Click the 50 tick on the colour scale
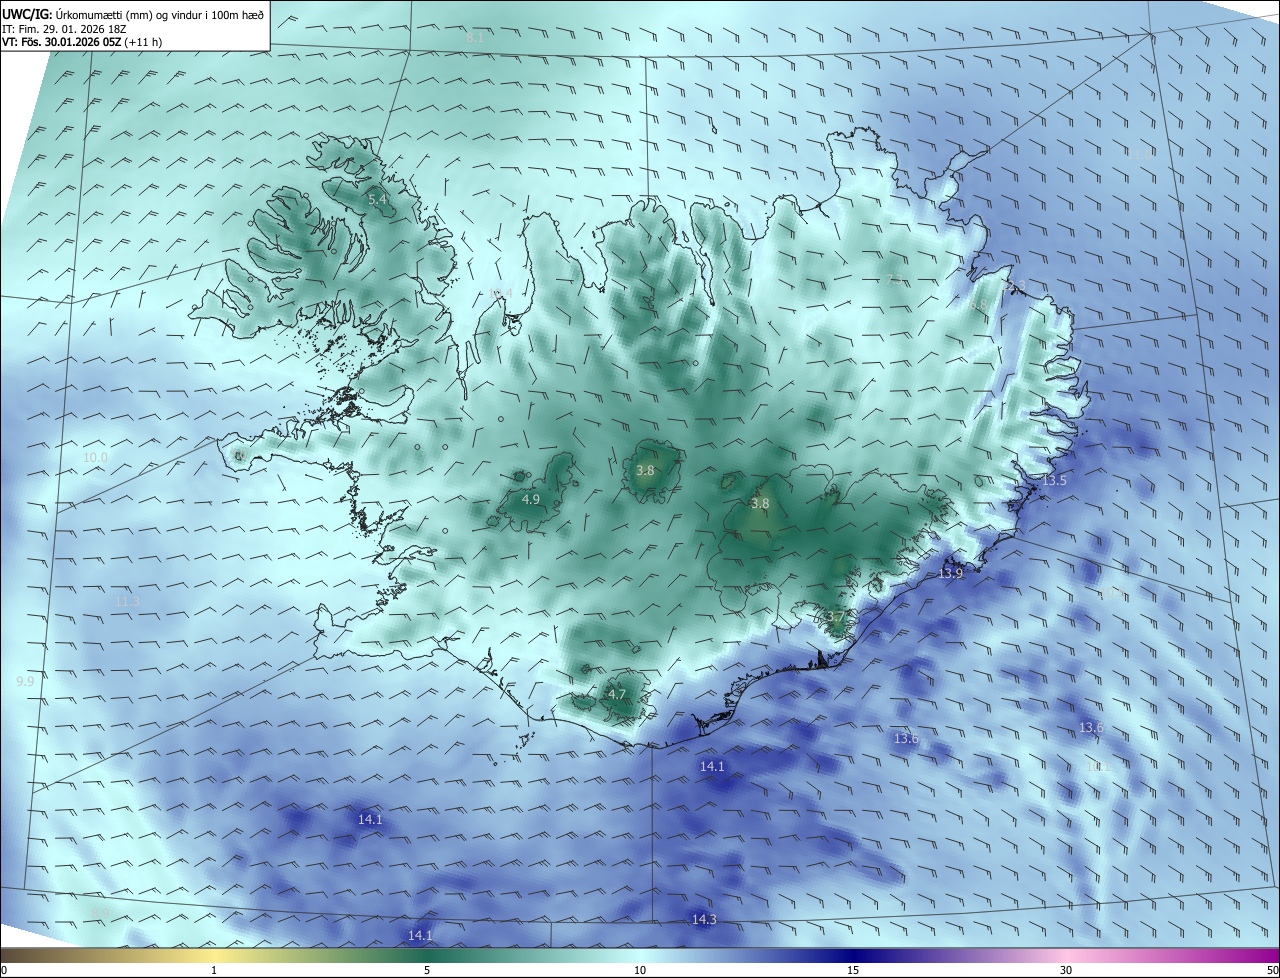 point(1272,970)
